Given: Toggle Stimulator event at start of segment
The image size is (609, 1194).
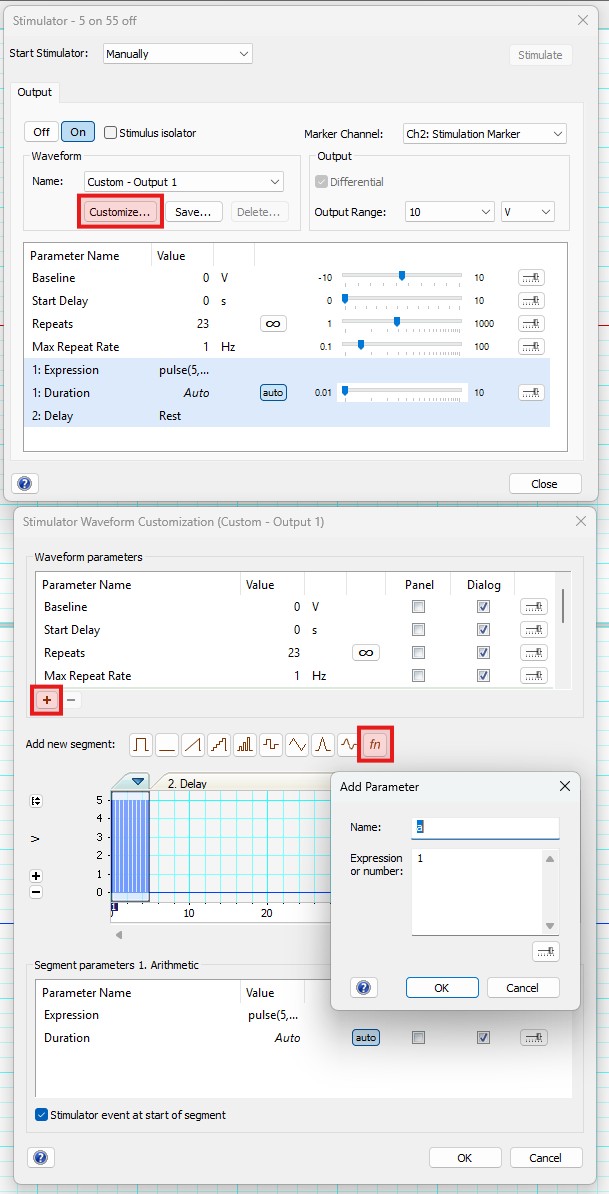Looking at the screenshot, I should pos(42,1115).
